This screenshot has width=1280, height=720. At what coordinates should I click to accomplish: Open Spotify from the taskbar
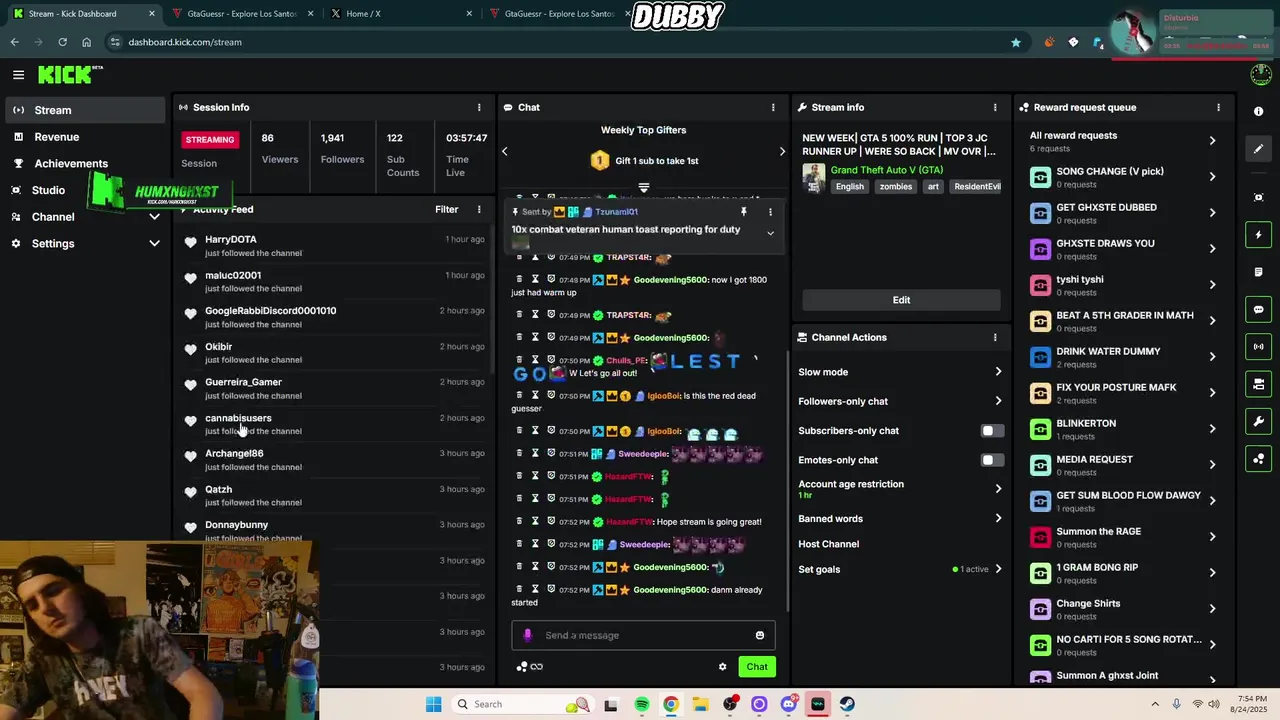point(642,704)
